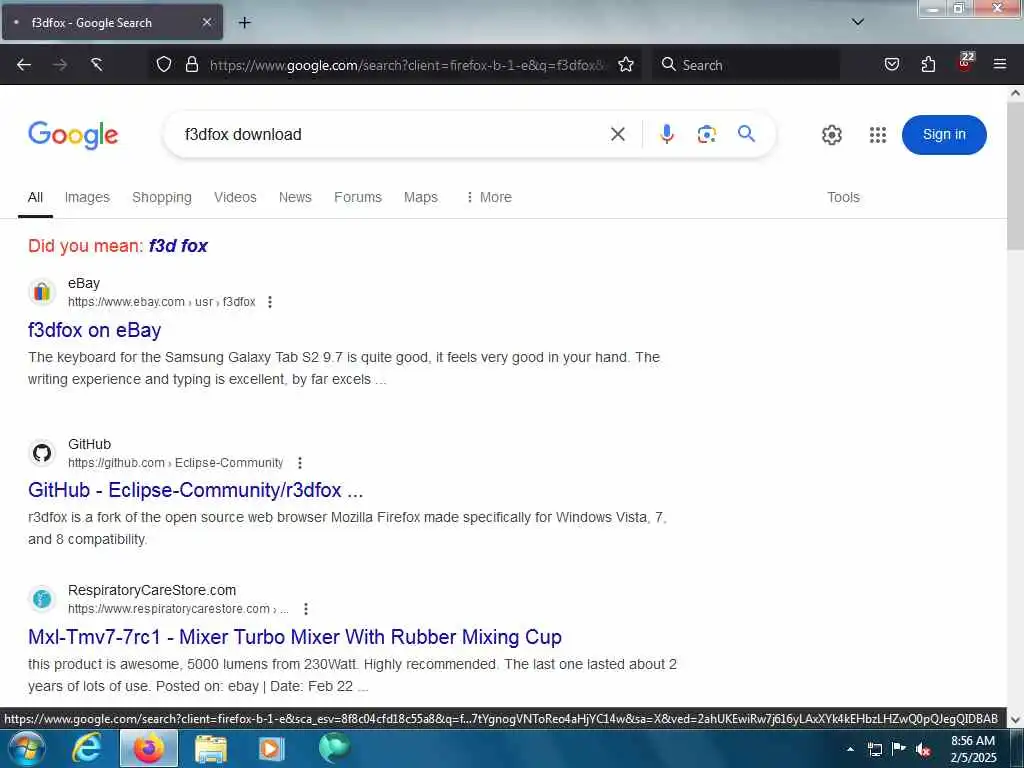1024x768 pixels.
Task: Open Windows Media Player from taskbar
Action: [272, 748]
